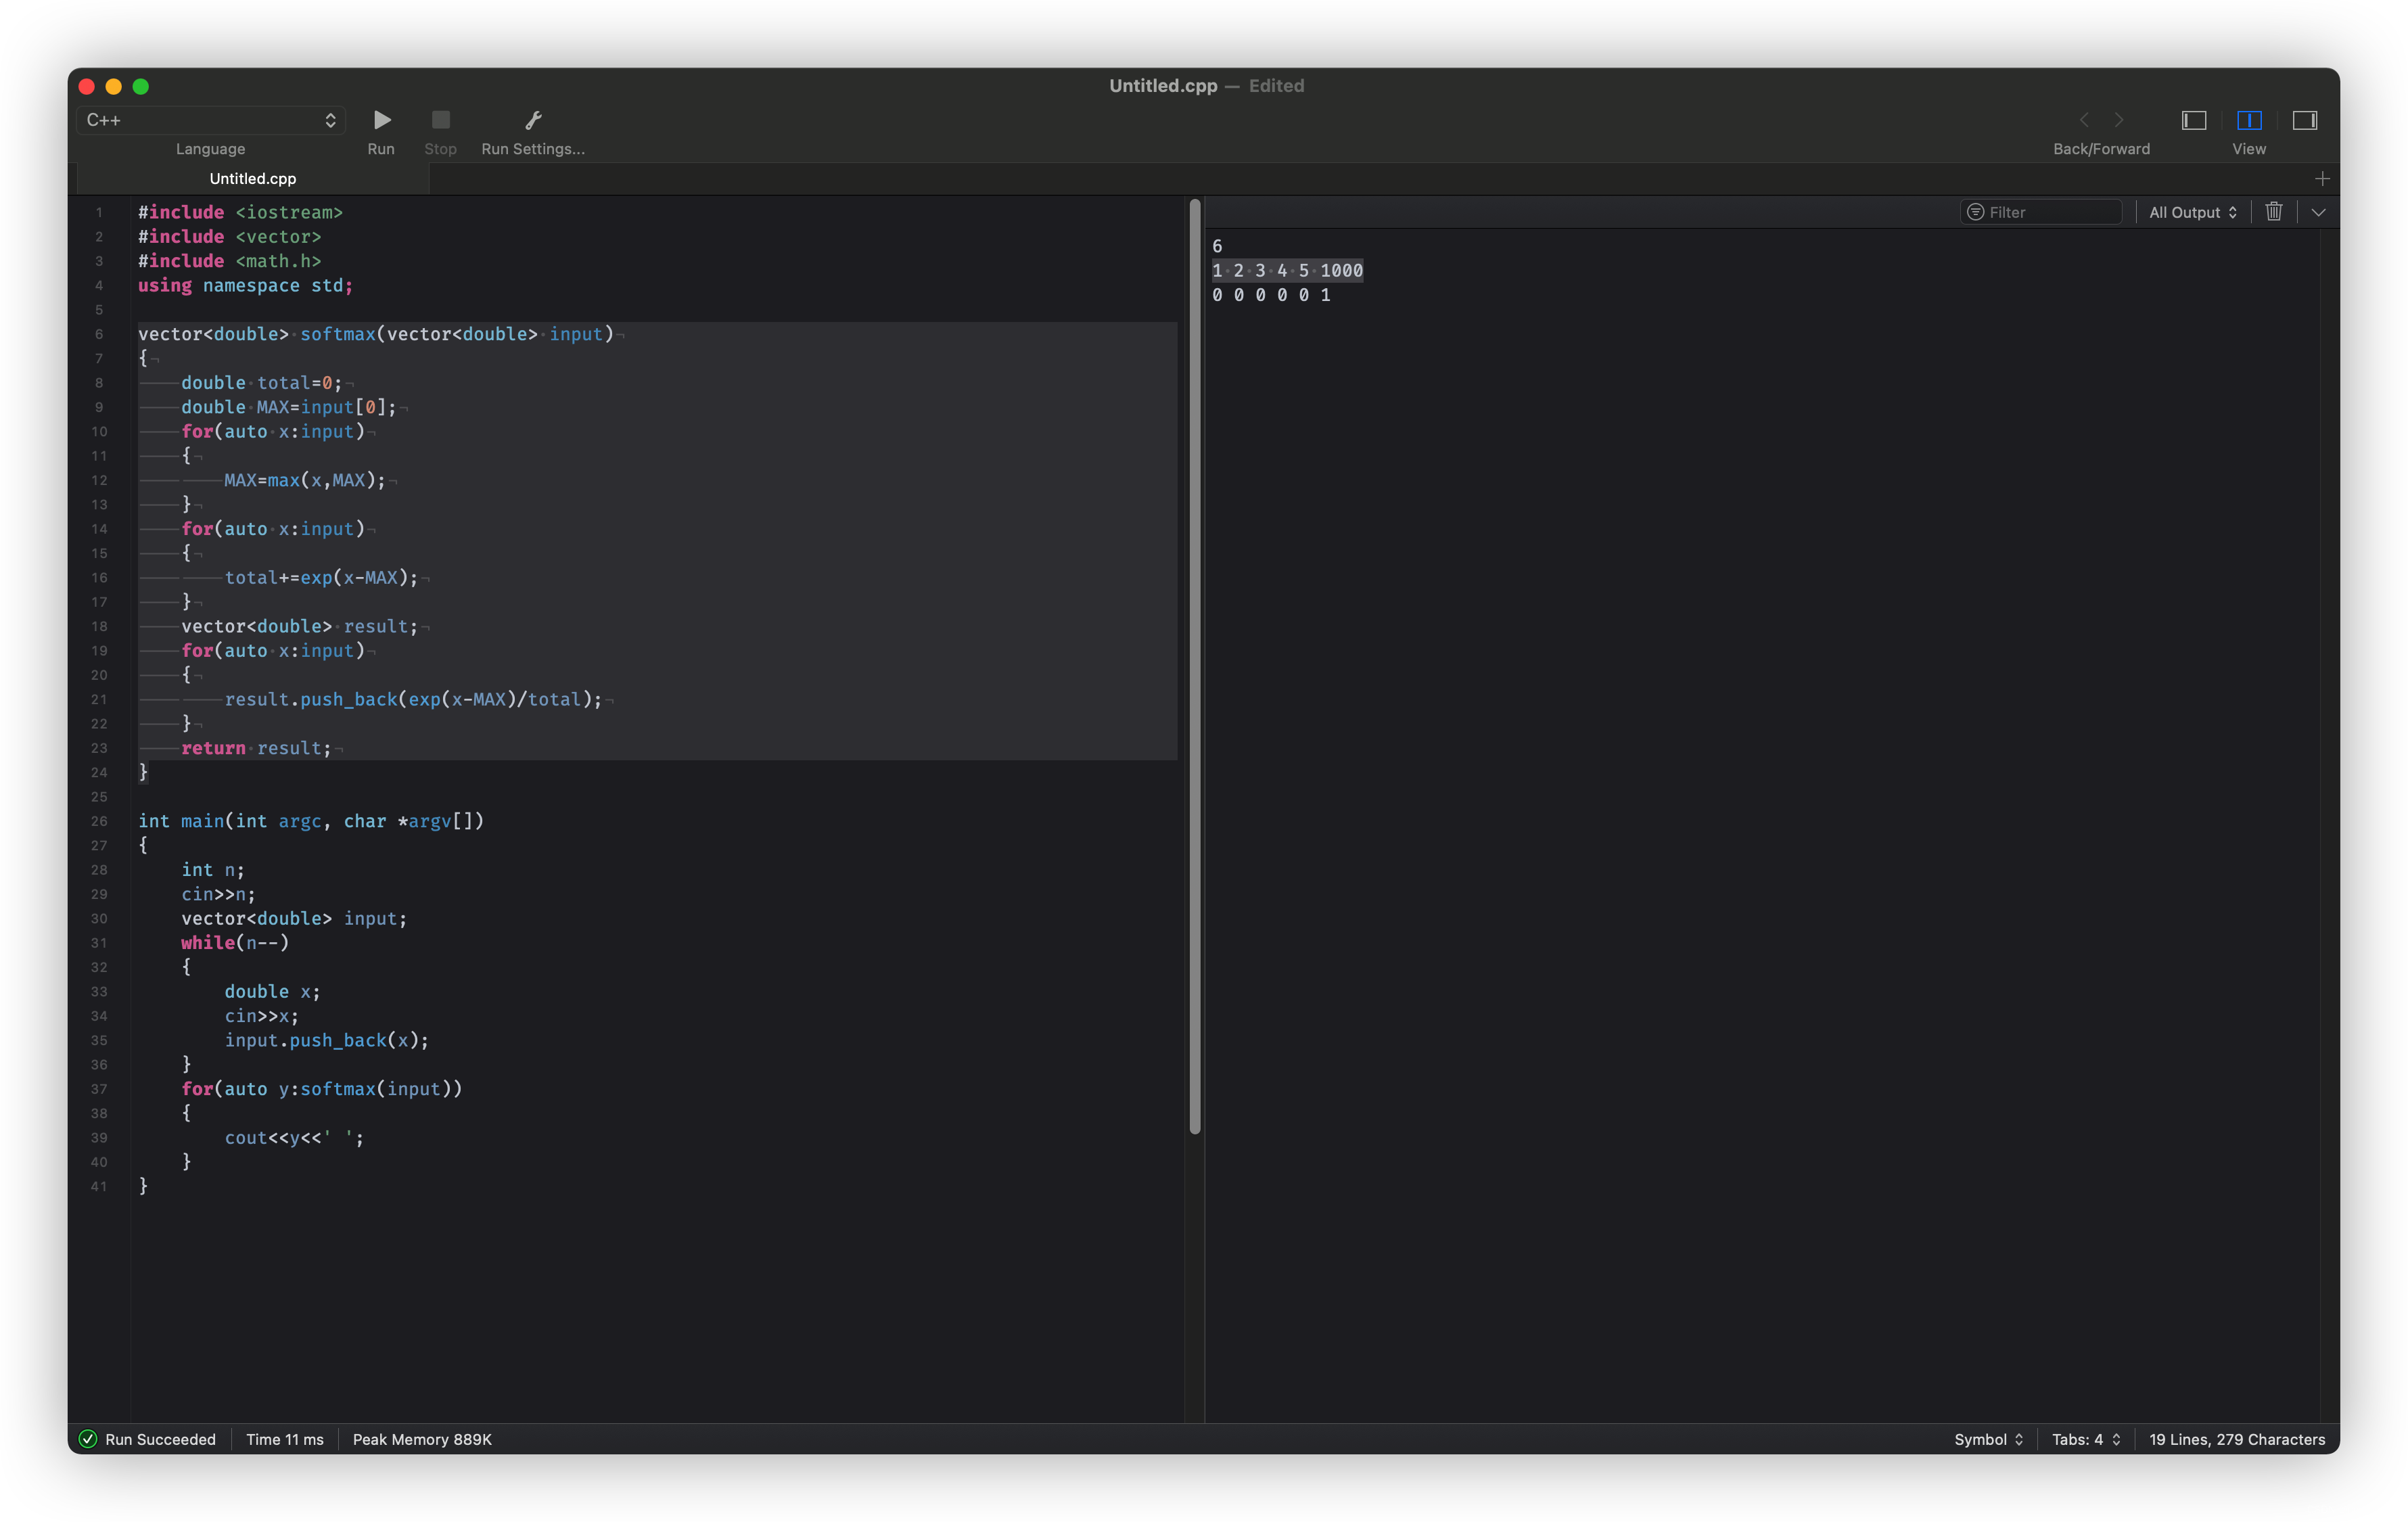The height and width of the screenshot is (1522, 2408).
Task: Open the C++ language dropdown
Action: [211, 120]
